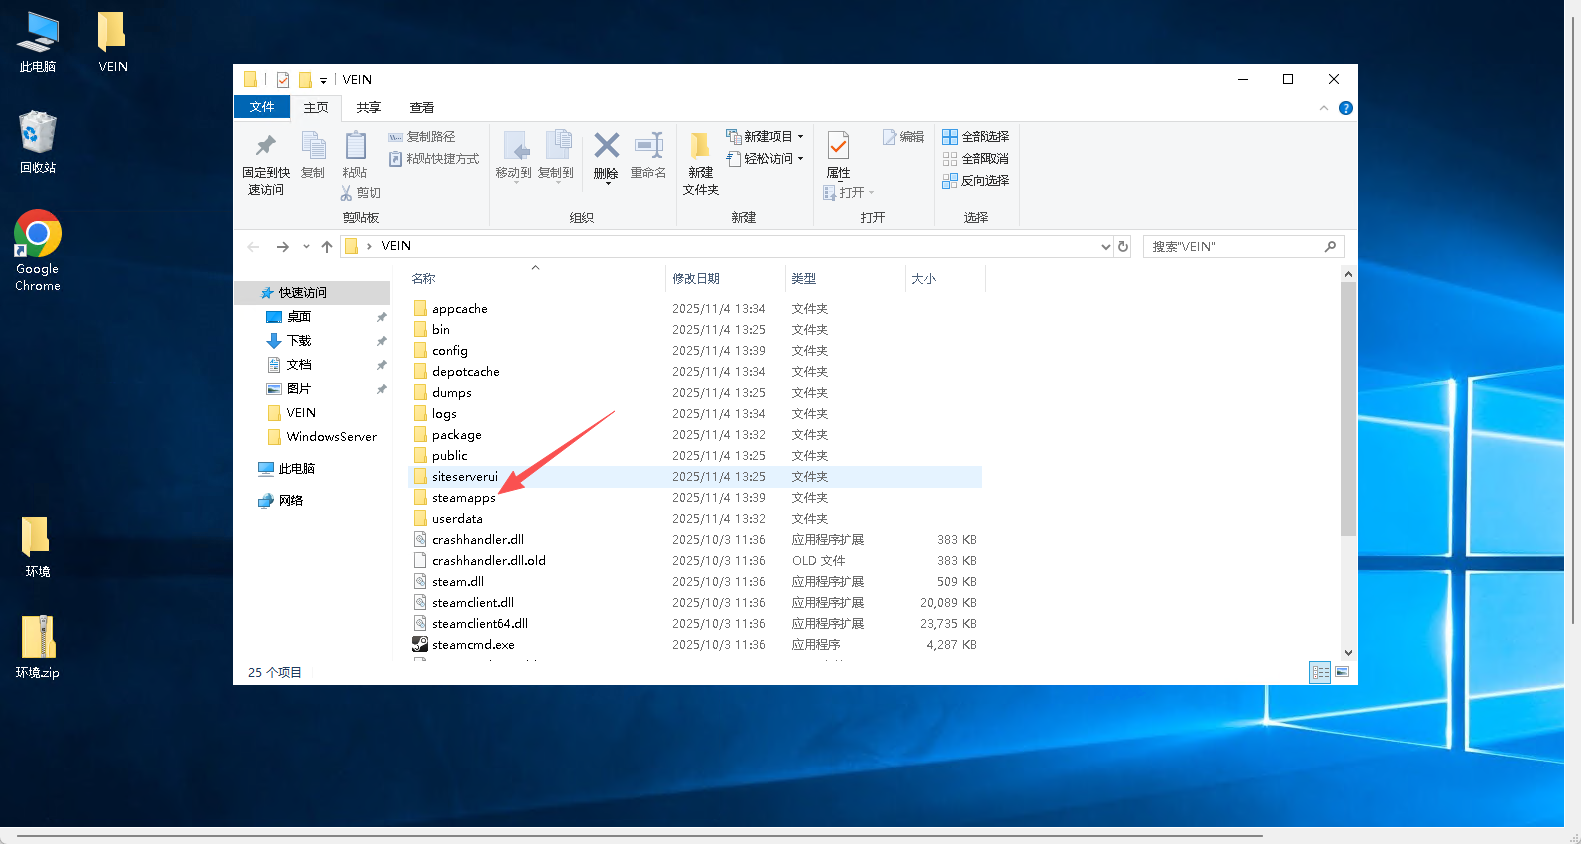Viewport: 1581px width, 844px height.
Task: Click Select All (全部选择) button
Action: 976,137
